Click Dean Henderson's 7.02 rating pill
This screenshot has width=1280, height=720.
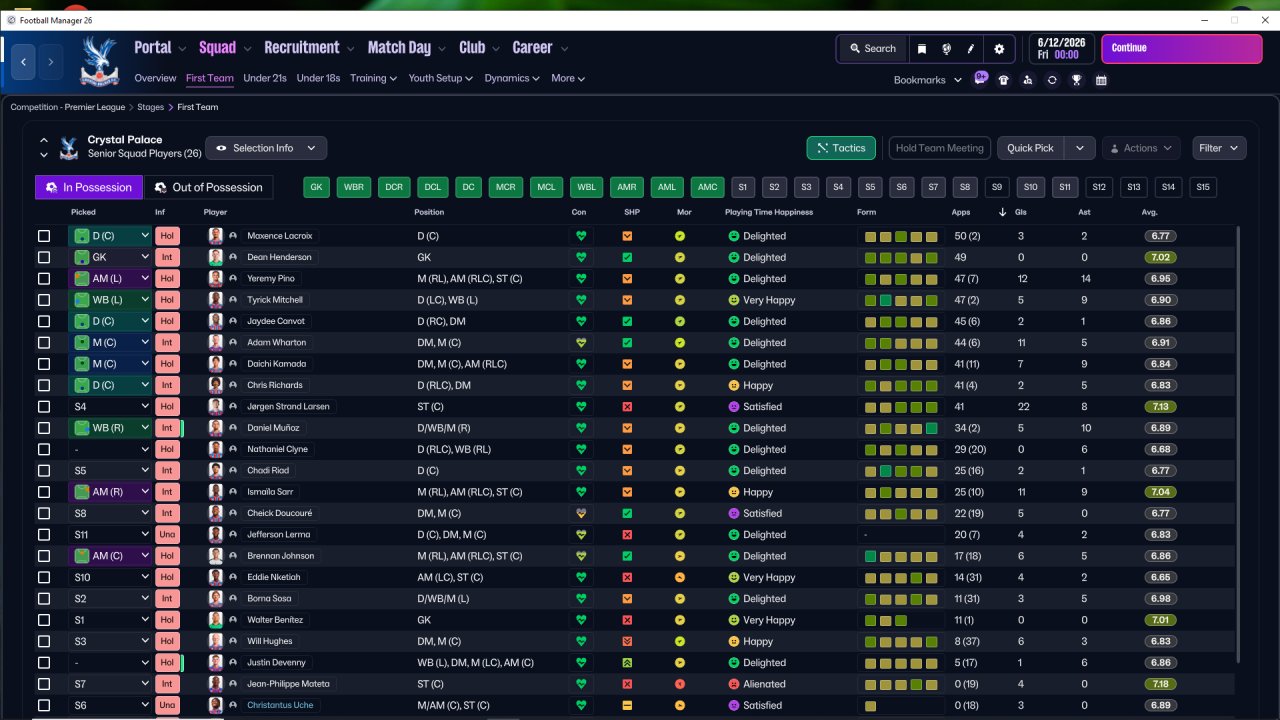(x=1160, y=257)
